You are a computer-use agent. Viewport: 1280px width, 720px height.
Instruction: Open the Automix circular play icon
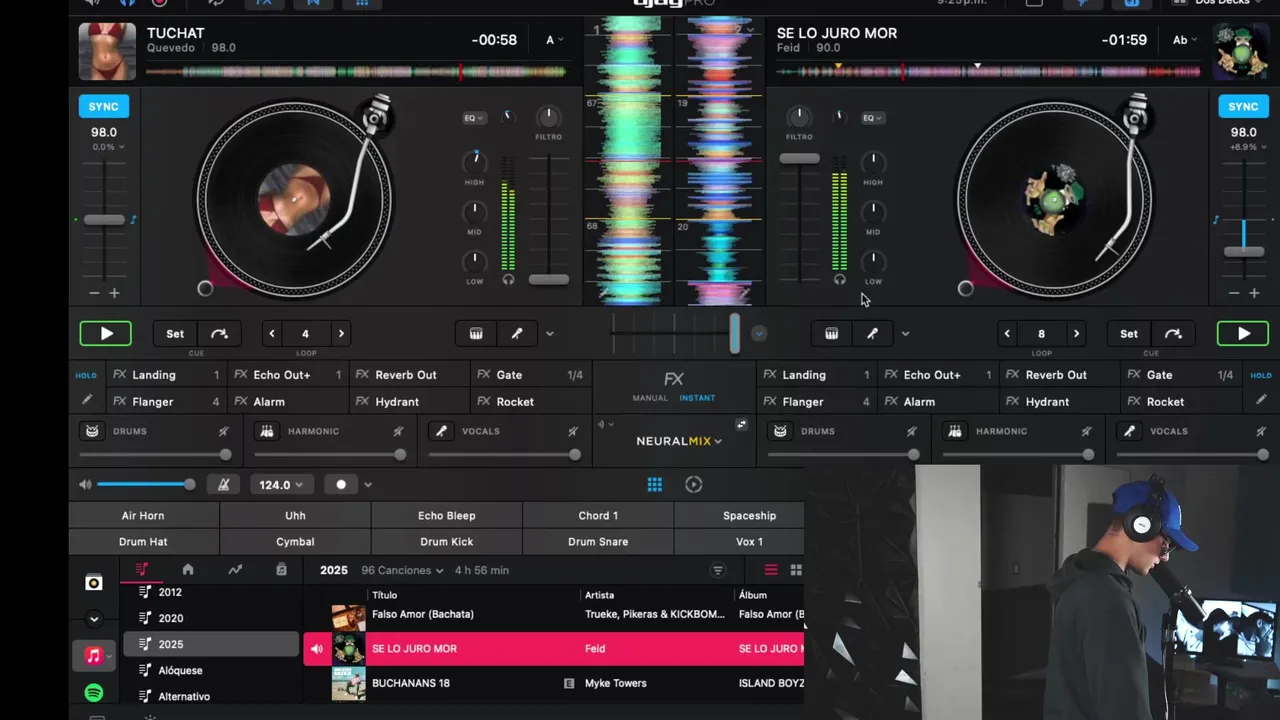(693, 484)
